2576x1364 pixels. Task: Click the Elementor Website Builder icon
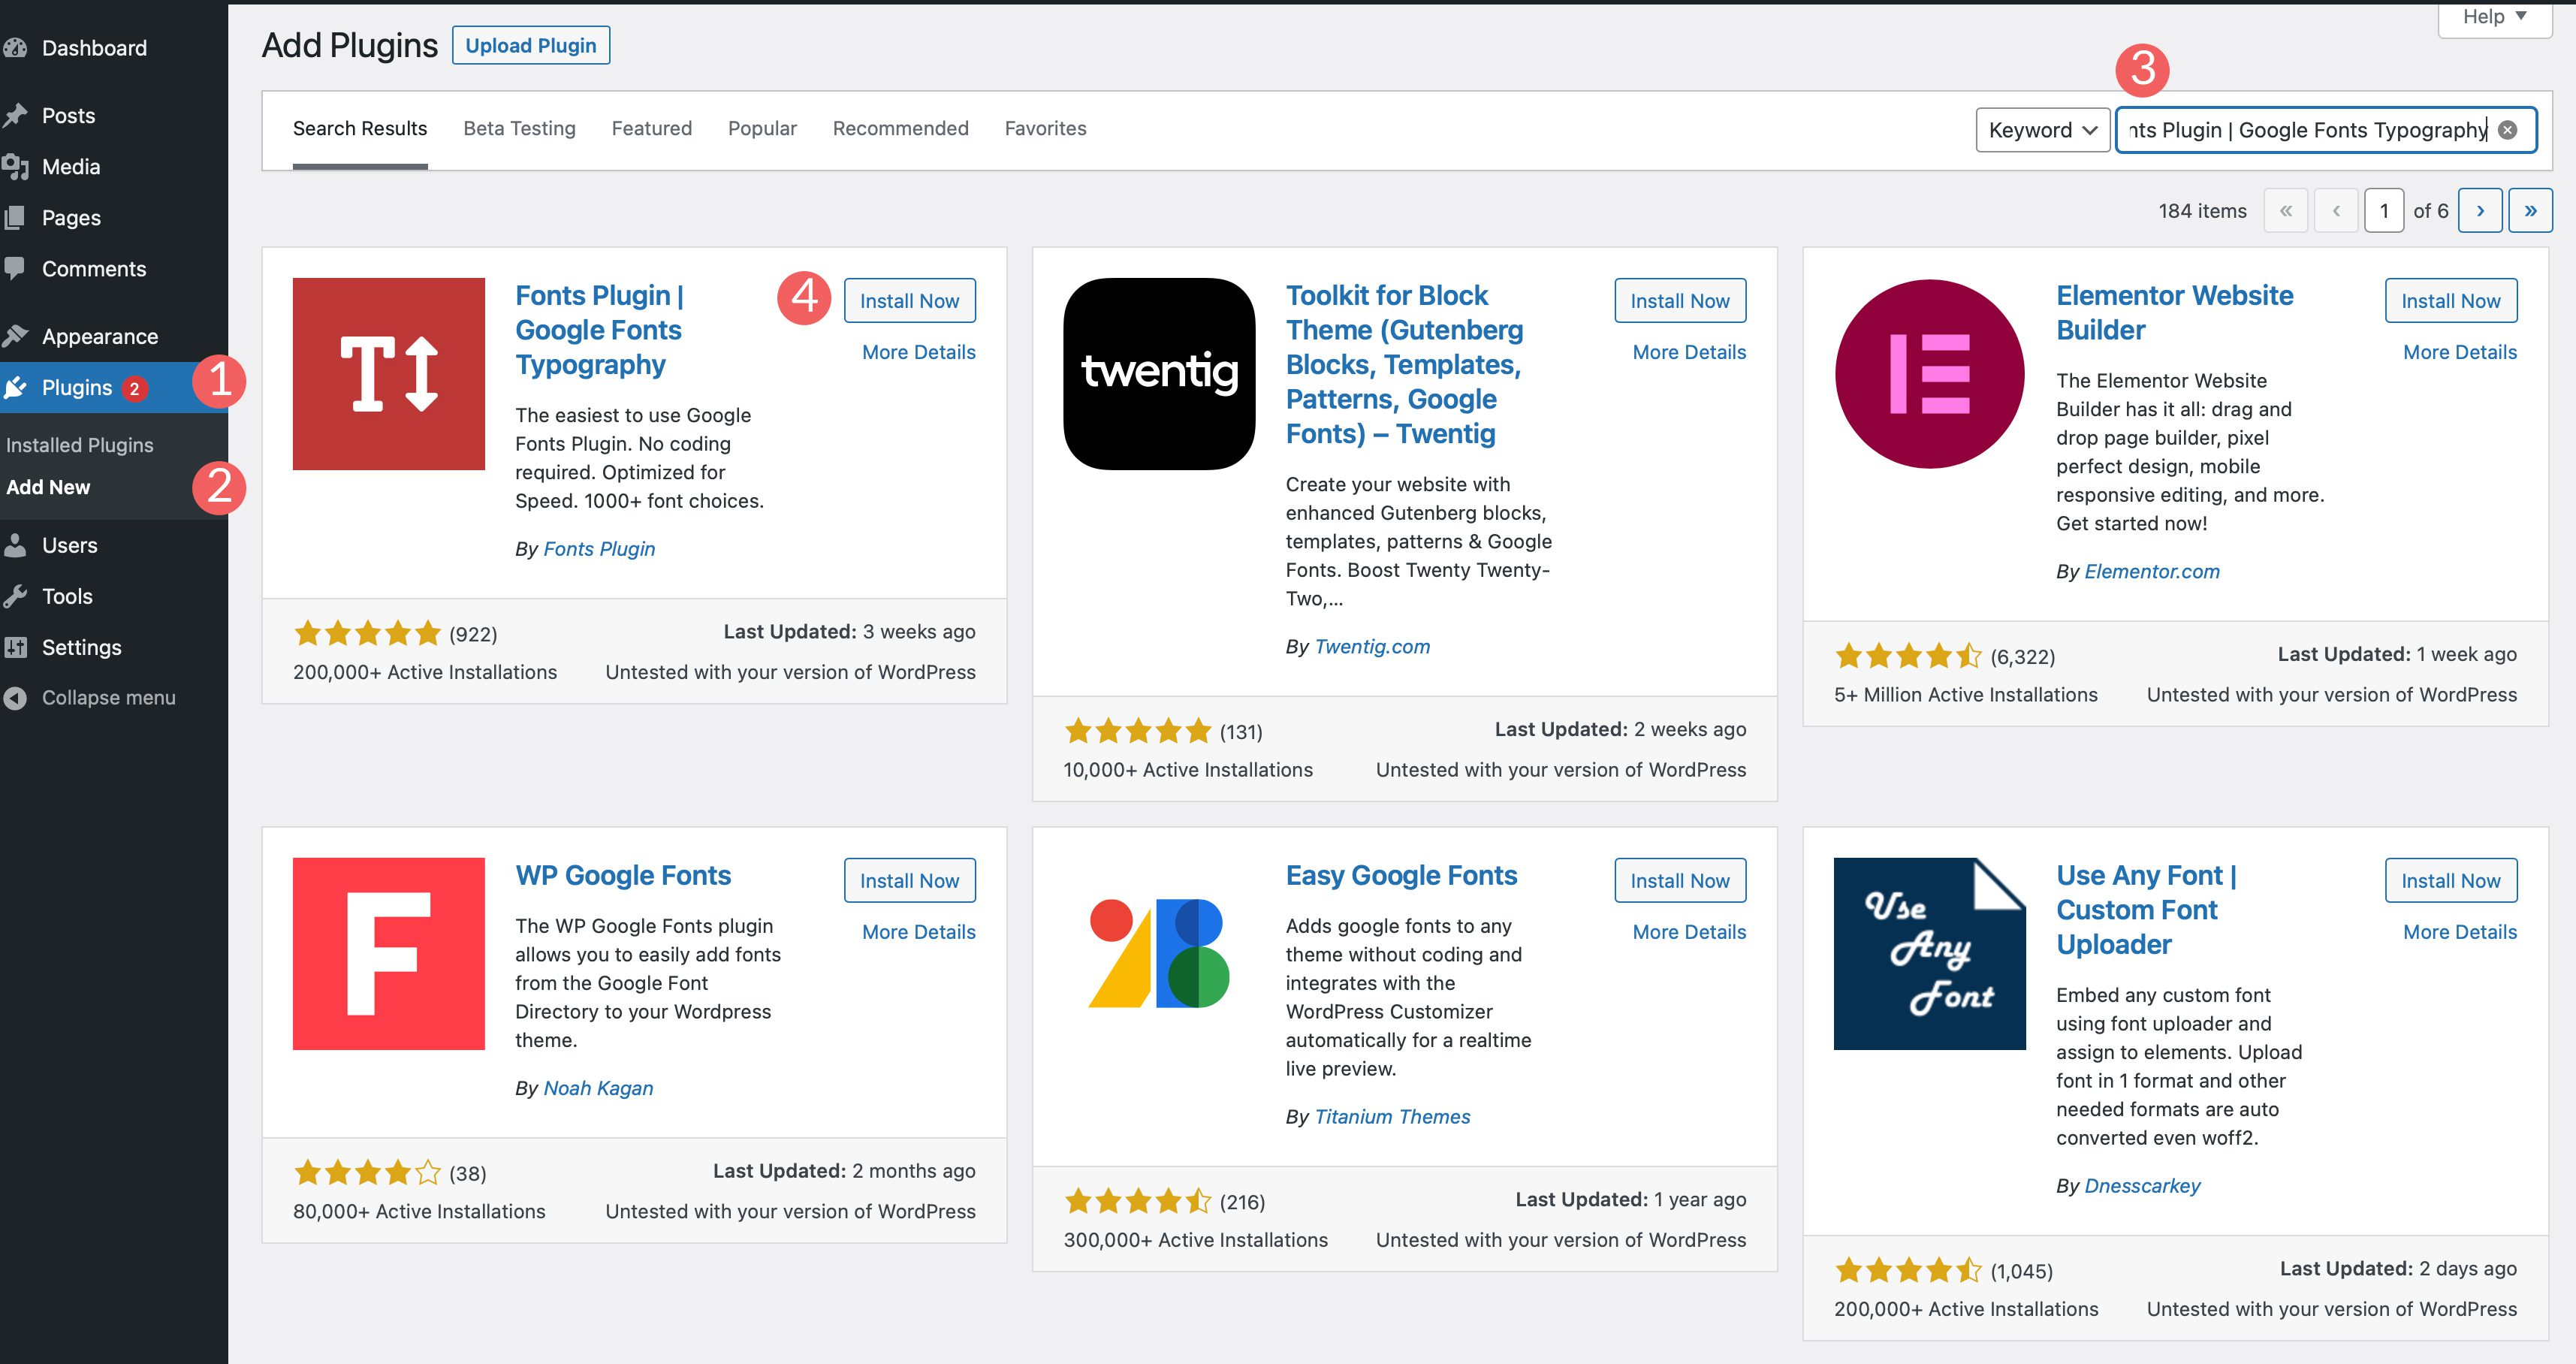1929,375
